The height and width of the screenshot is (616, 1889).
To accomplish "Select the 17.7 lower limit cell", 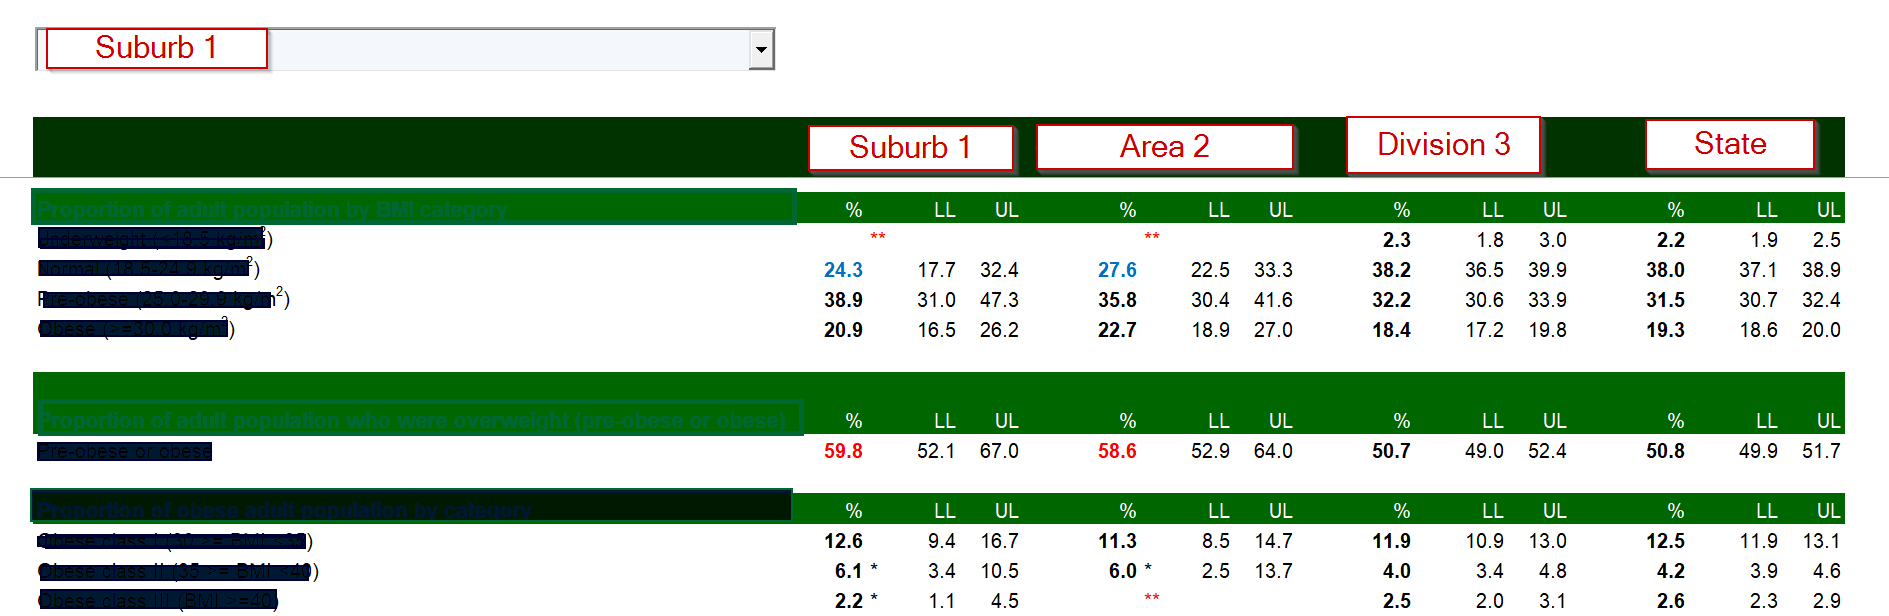I will click(x=936, y=270).
